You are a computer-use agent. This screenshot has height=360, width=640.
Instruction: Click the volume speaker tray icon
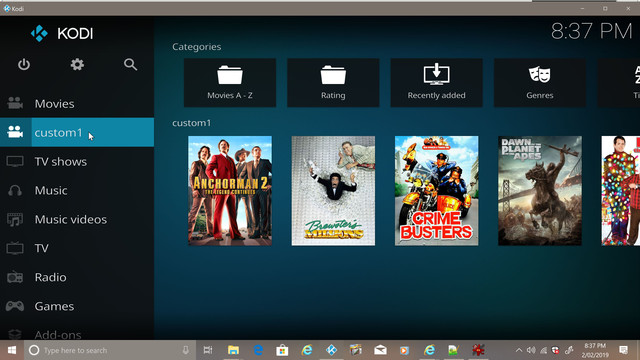[x=531, y=350]
